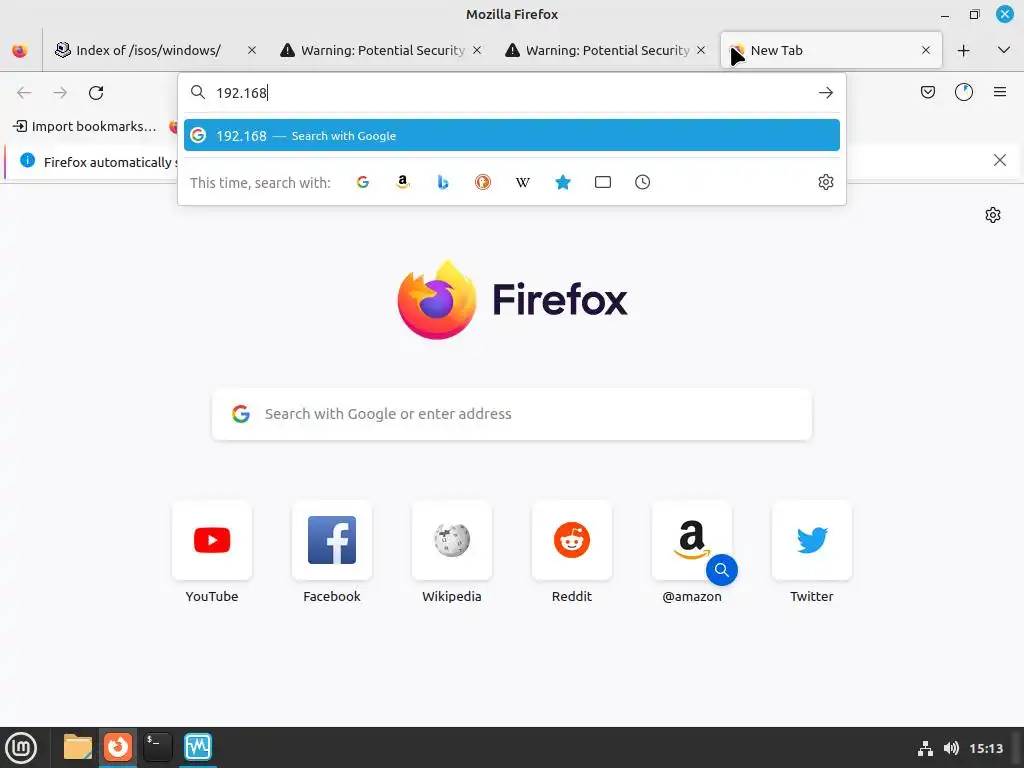Screen dimensions: 1024x768
Task: Go back one page
Action: pos(24,93)
